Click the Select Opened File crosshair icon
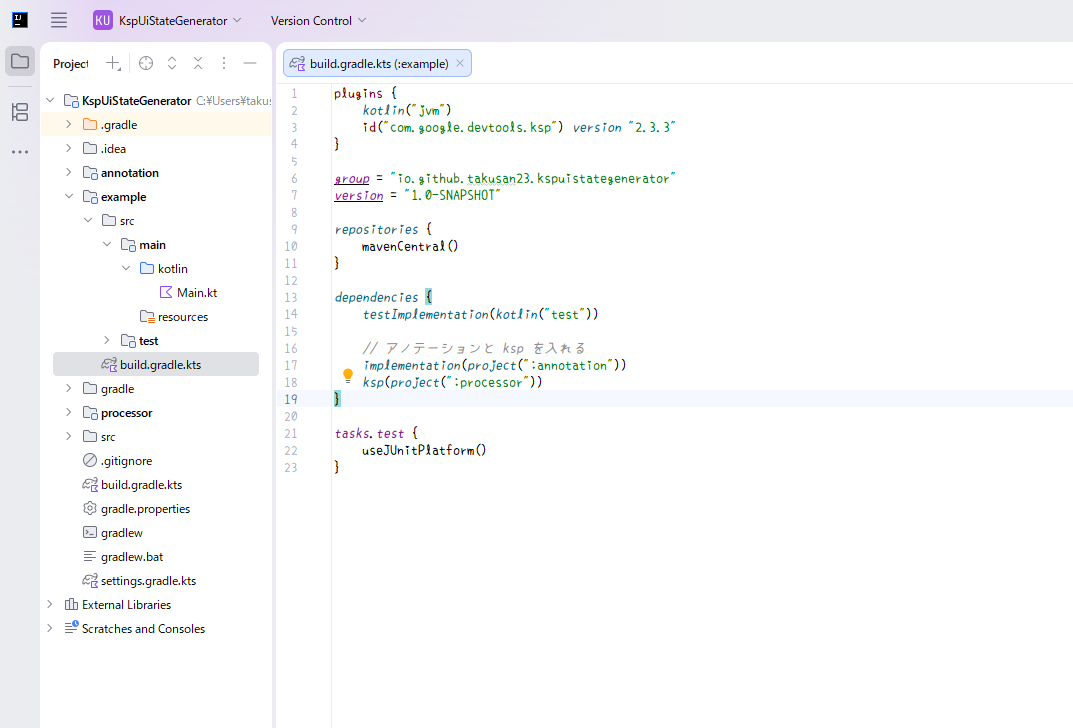Screen dimensions: 1073x728 point(146,63)
